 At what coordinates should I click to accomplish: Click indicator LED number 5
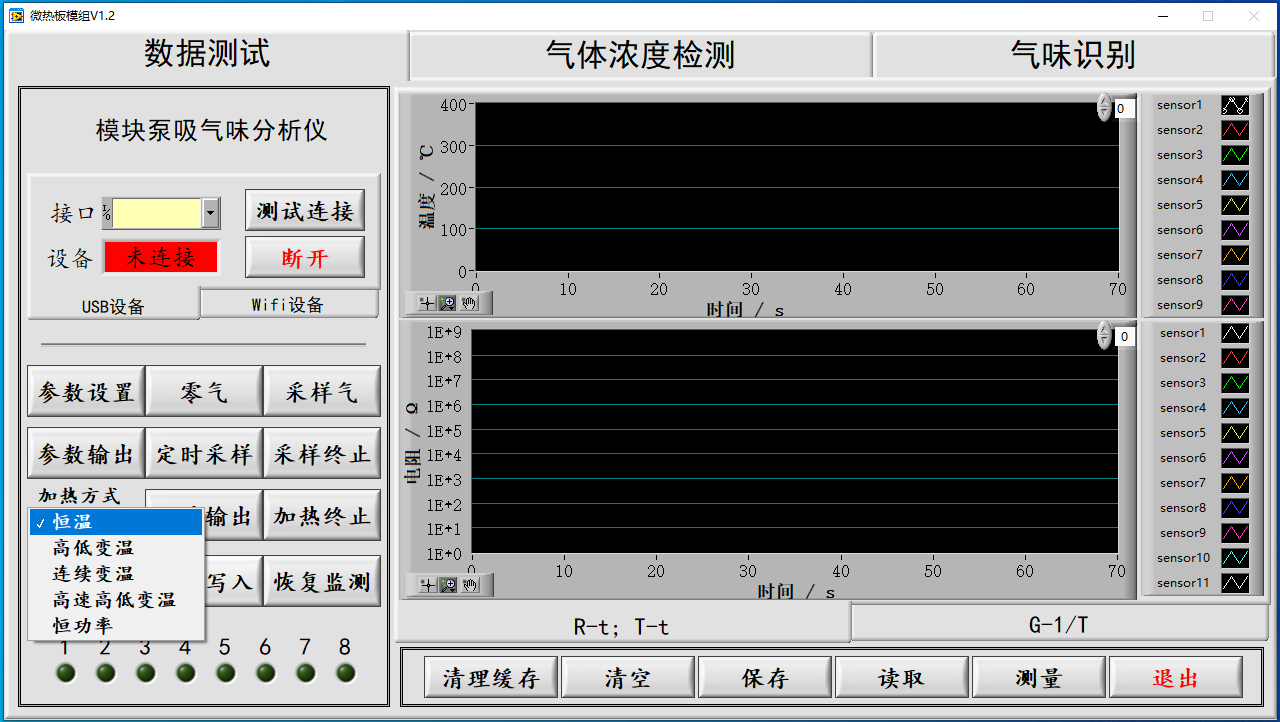pos(226,673)
